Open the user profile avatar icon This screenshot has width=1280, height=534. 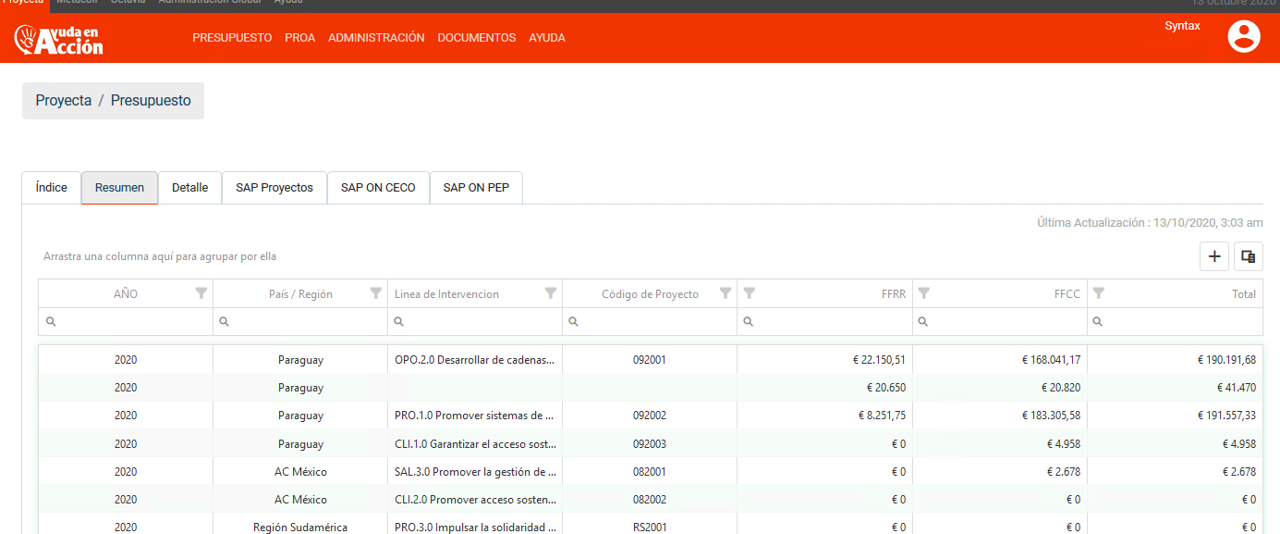point(1244,37)
